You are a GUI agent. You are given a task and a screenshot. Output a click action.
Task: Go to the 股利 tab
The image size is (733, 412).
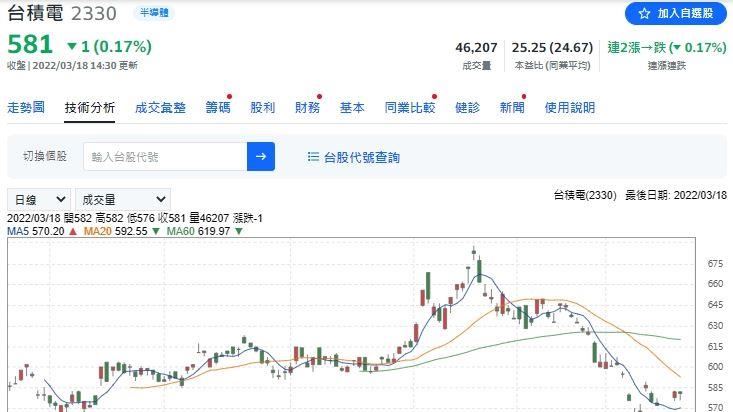tap(263, 108)
